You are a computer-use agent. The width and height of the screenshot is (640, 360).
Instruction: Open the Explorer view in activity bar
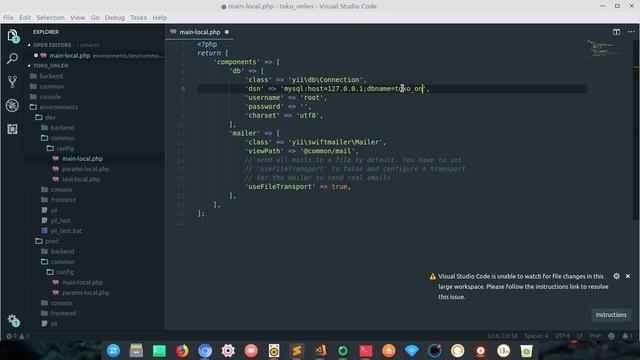[12, 36]
